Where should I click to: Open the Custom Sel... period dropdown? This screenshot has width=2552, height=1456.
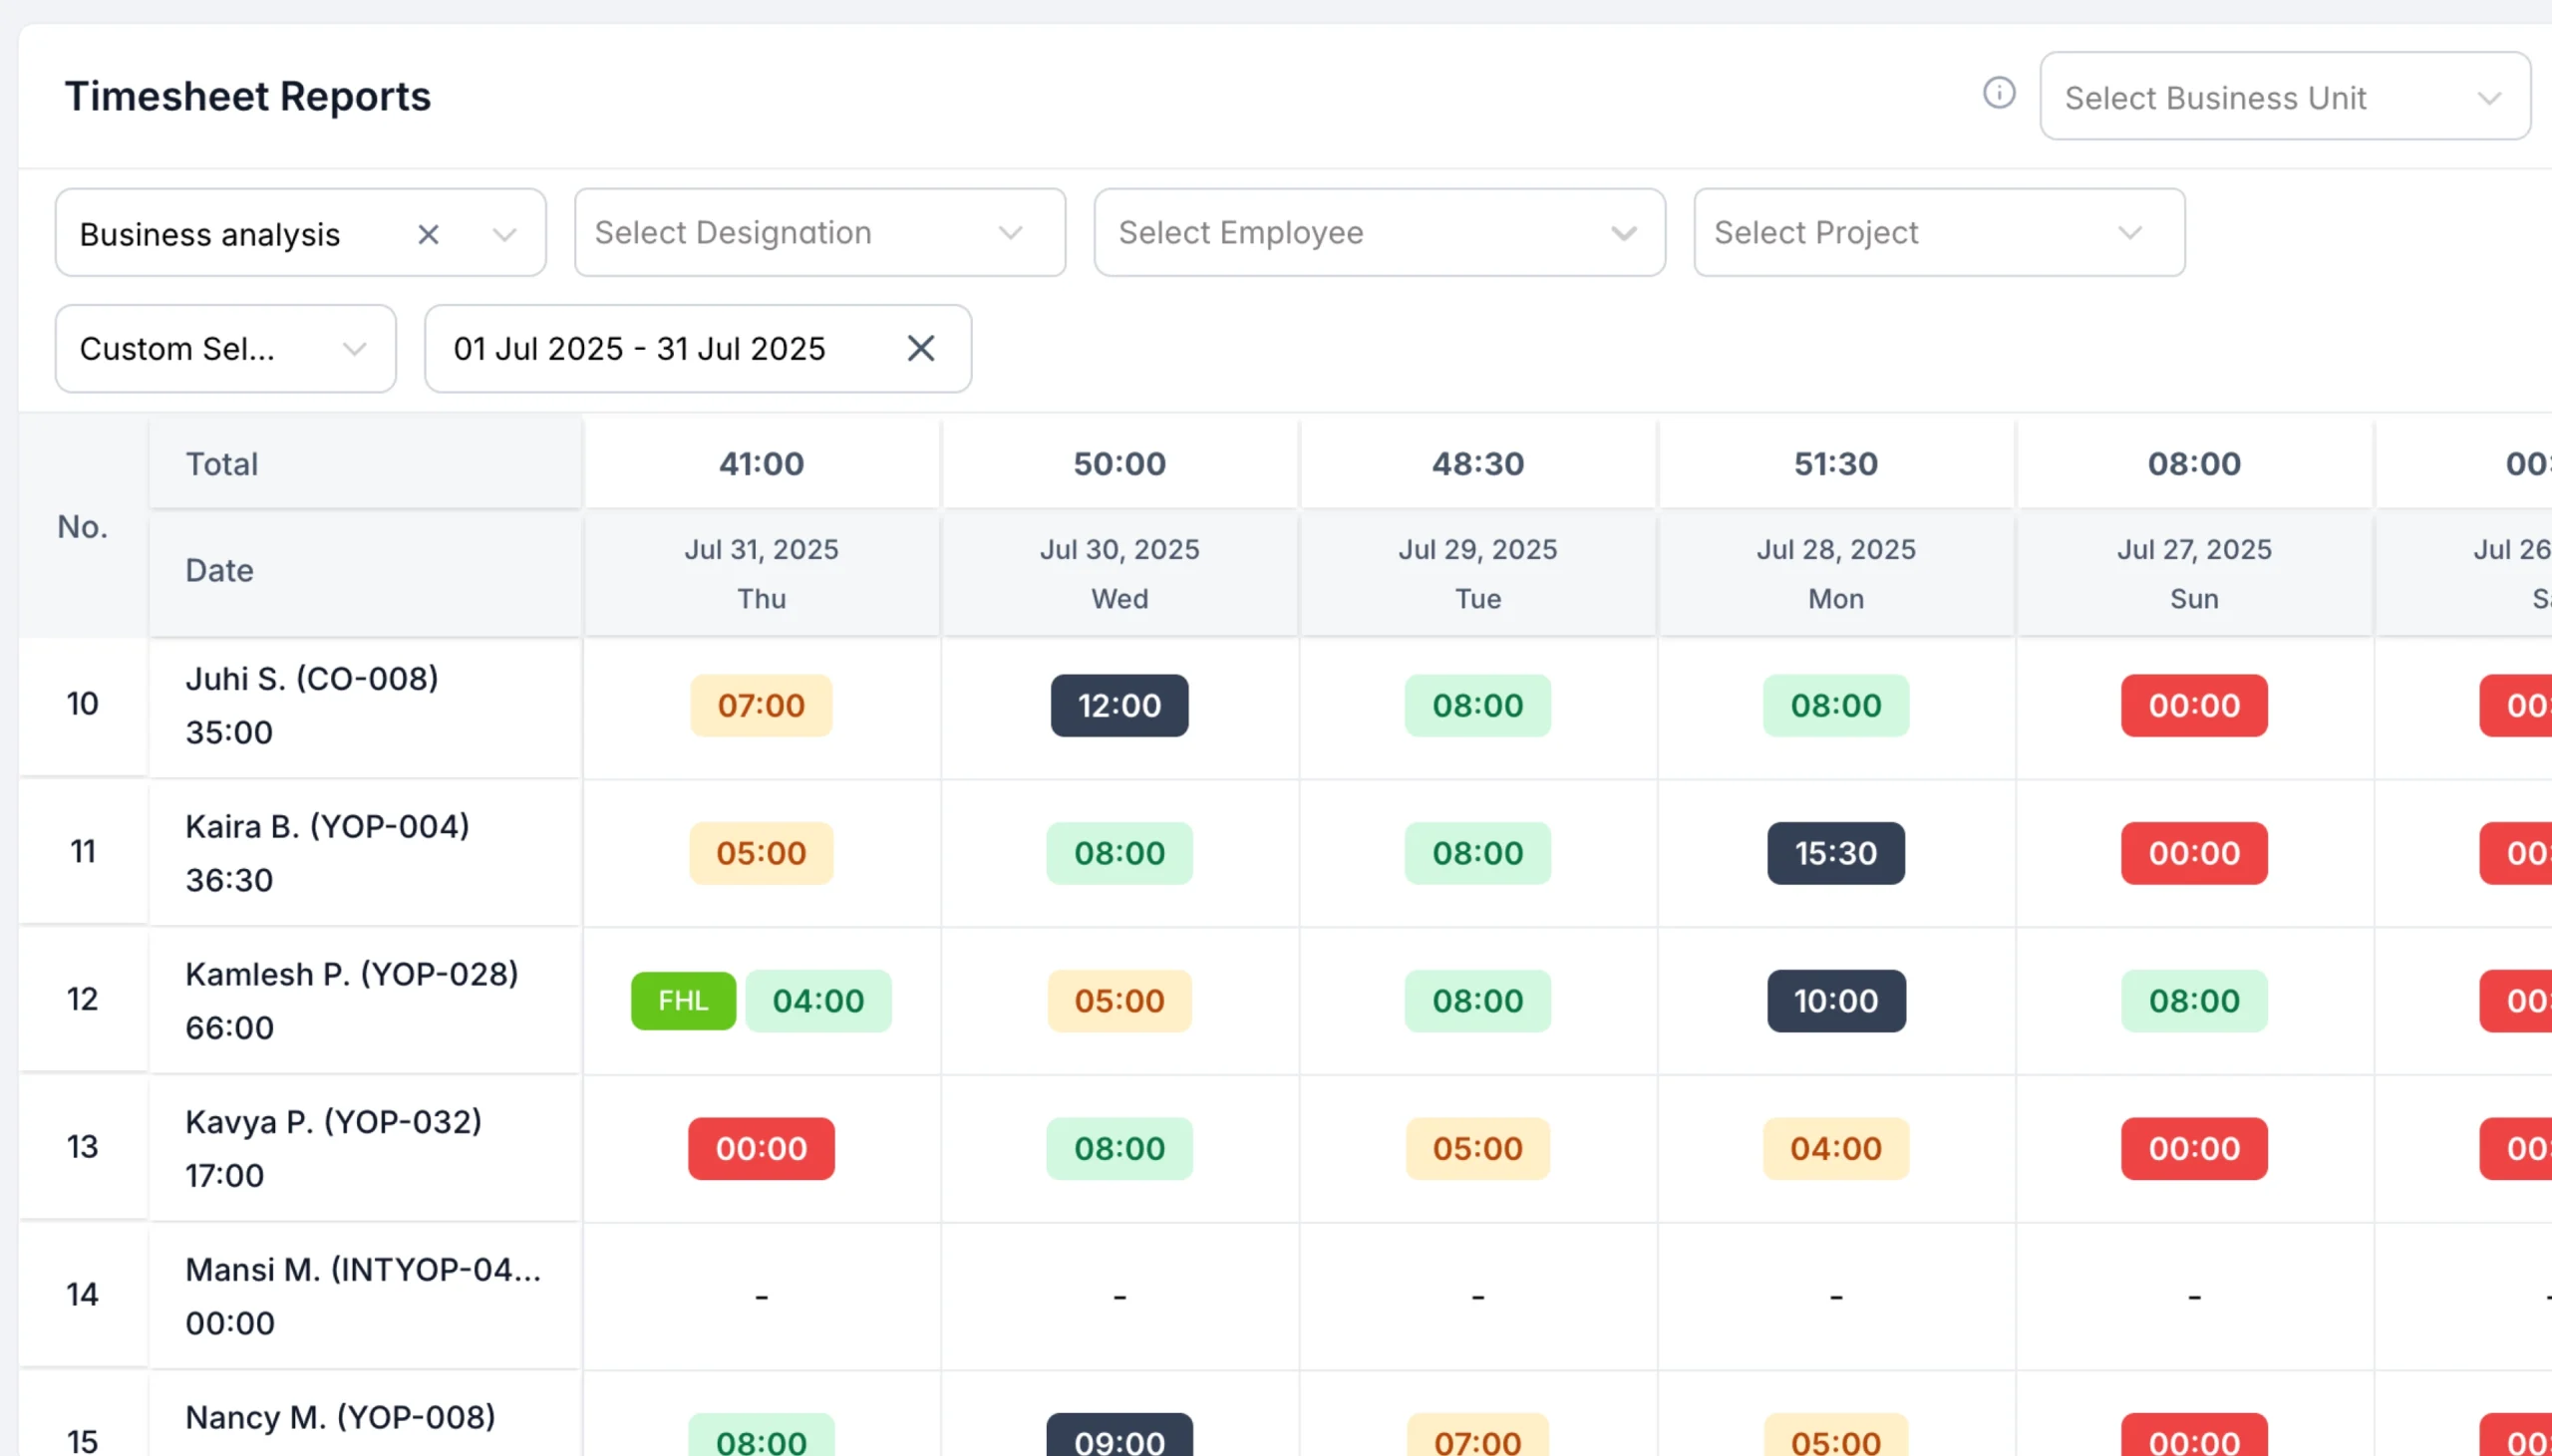click(226, 348)
